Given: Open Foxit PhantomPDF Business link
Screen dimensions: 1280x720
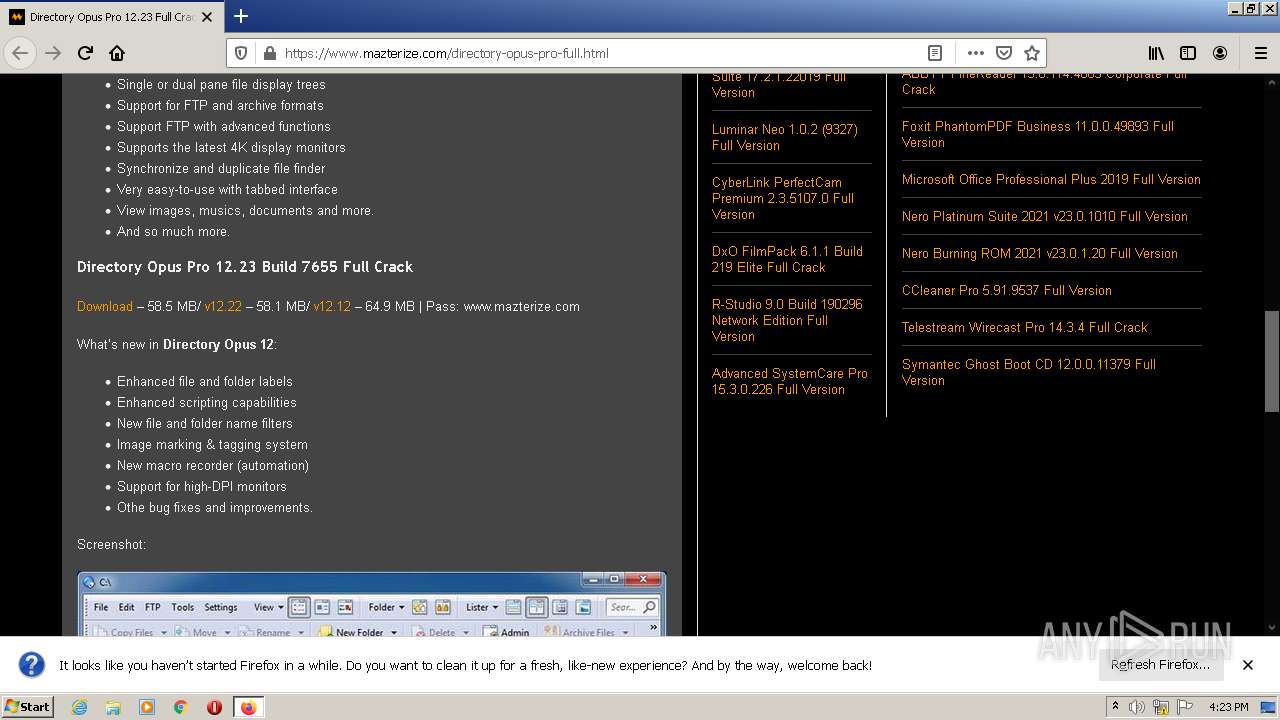Looking at the screenshot, I should 1038,134.
